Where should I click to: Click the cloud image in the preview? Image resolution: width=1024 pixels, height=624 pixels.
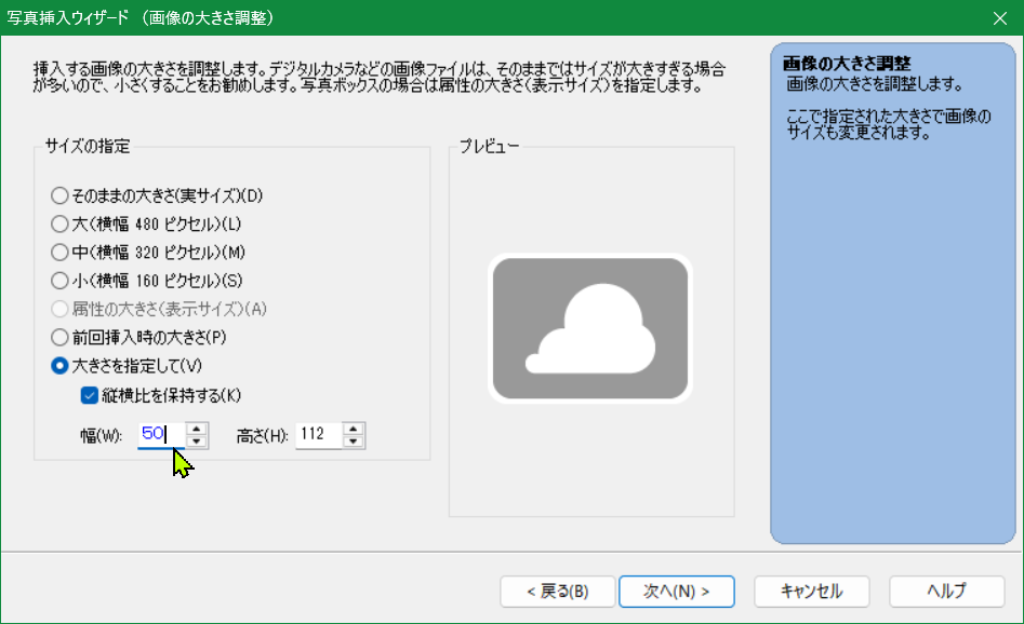point(590,328)
